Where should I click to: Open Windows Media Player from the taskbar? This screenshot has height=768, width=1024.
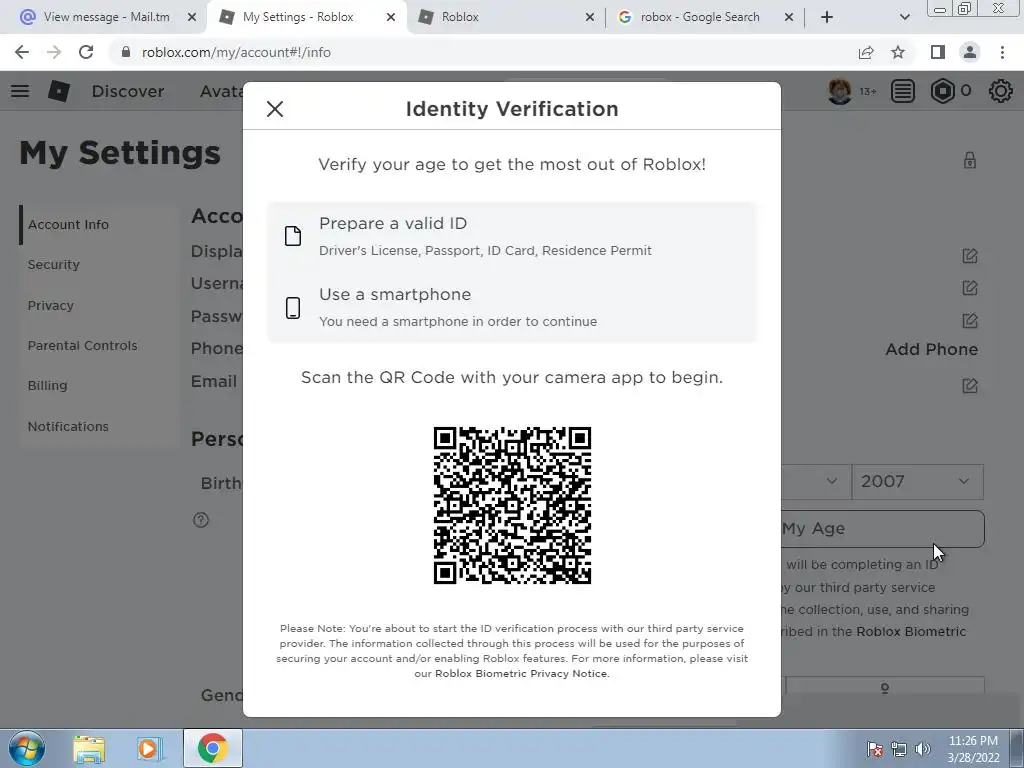tap(148, 748)
